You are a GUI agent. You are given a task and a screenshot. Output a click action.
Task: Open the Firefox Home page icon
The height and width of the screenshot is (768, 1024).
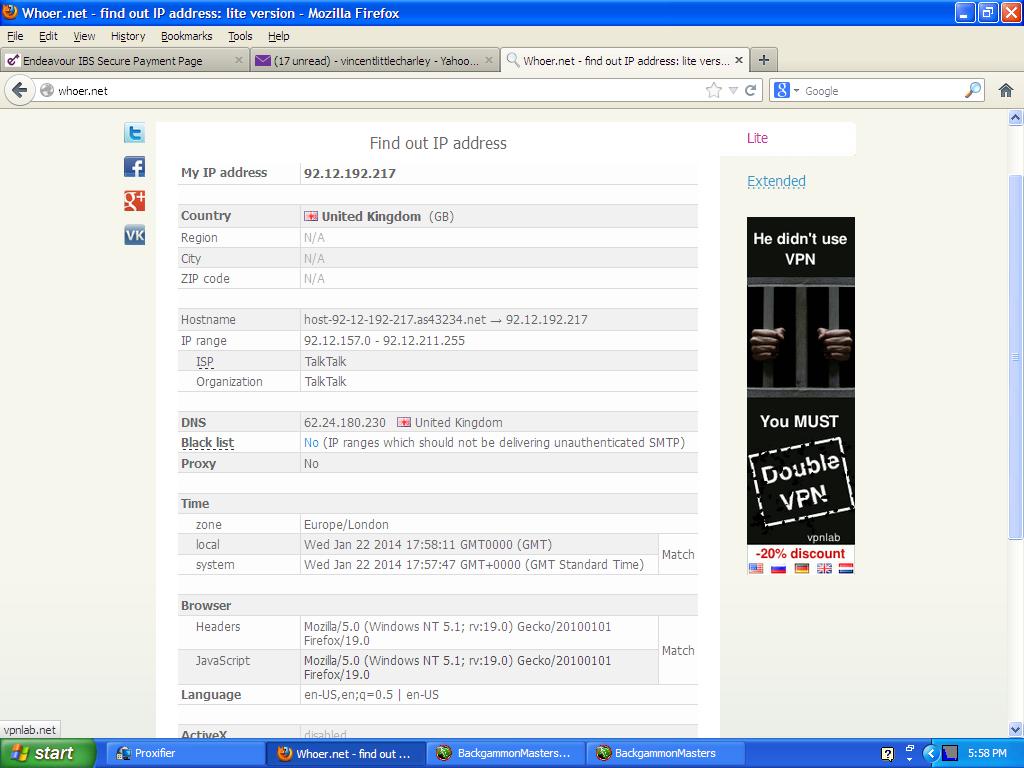(x=1006, y=90)
